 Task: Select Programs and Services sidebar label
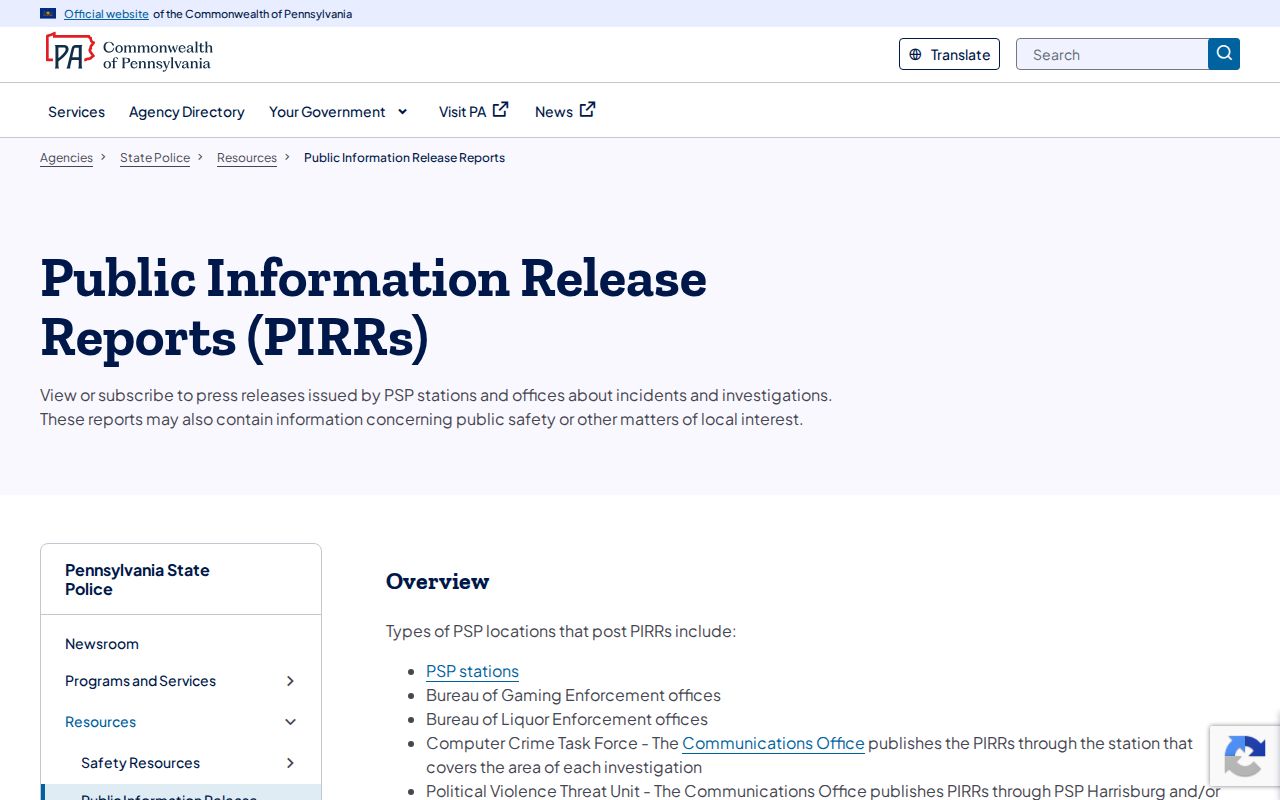coord(140,681)
